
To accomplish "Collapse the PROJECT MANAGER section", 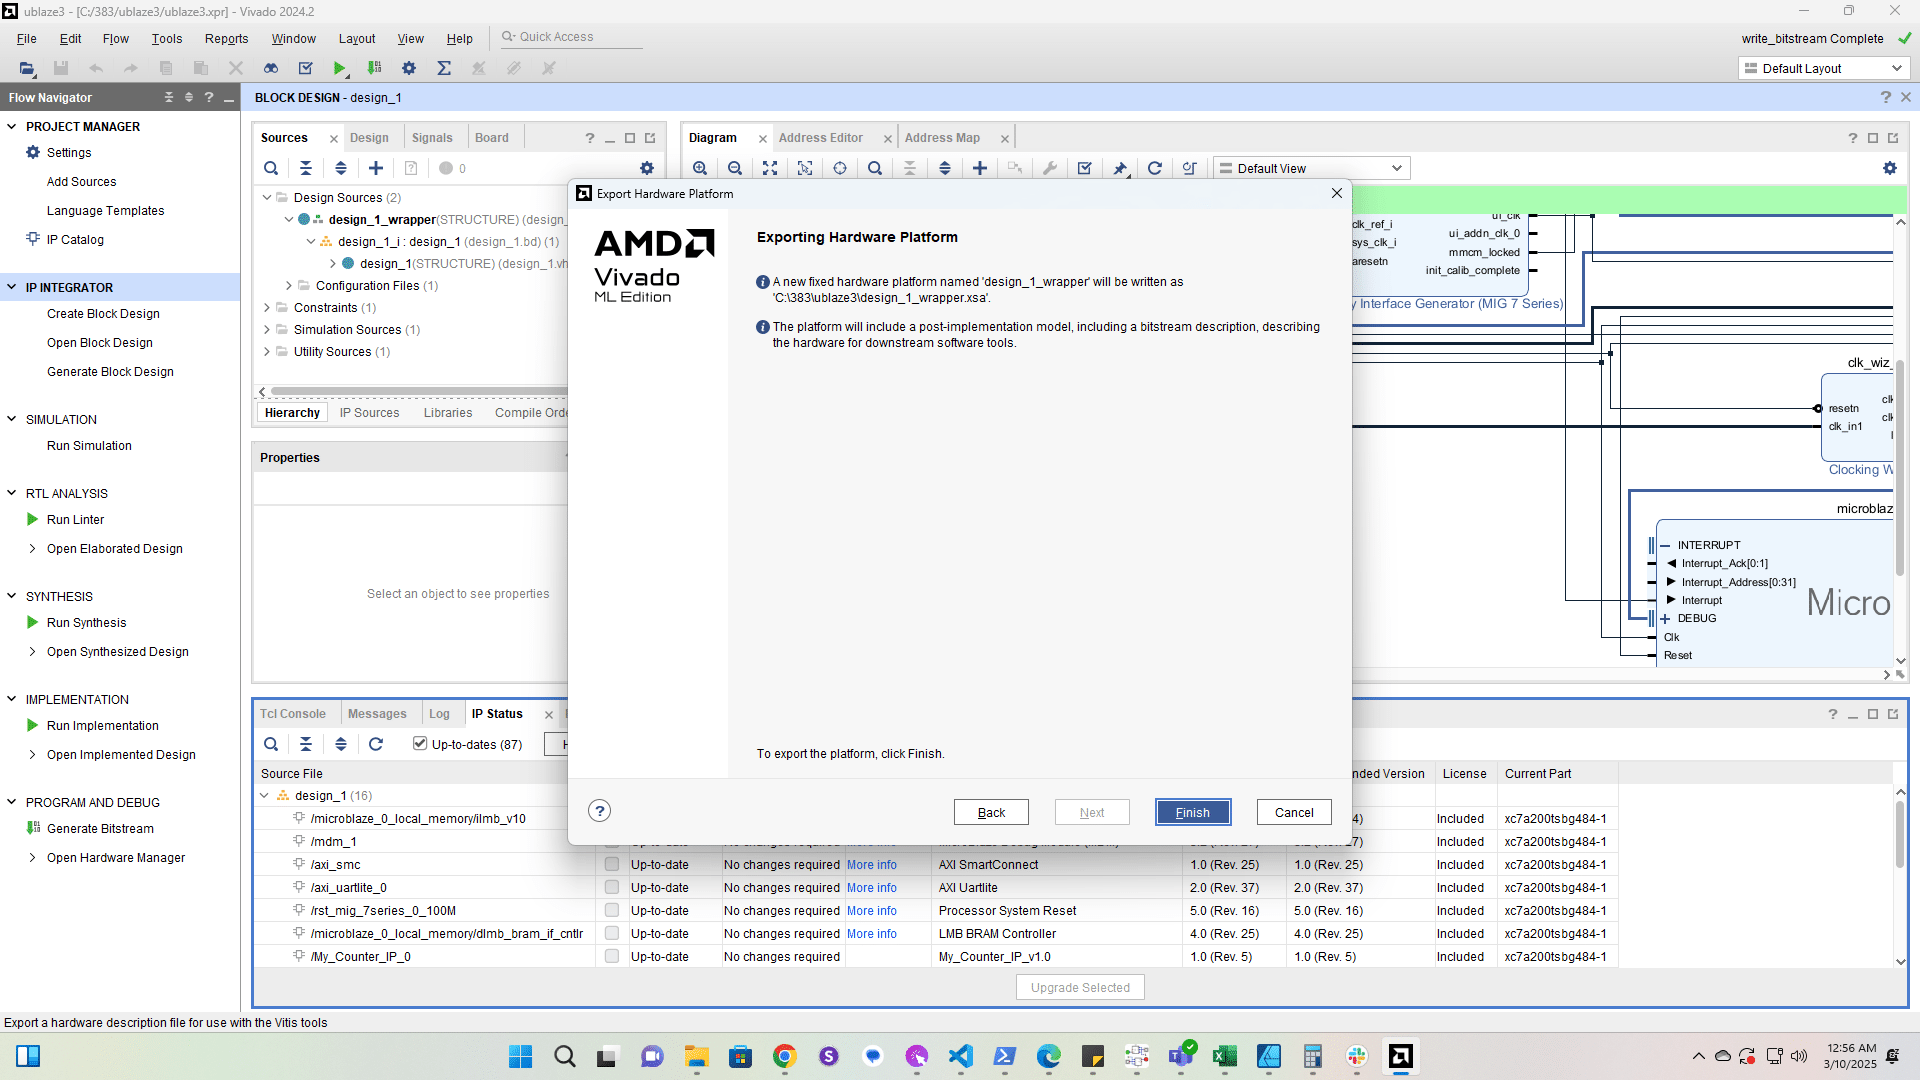I will (12, 127).
